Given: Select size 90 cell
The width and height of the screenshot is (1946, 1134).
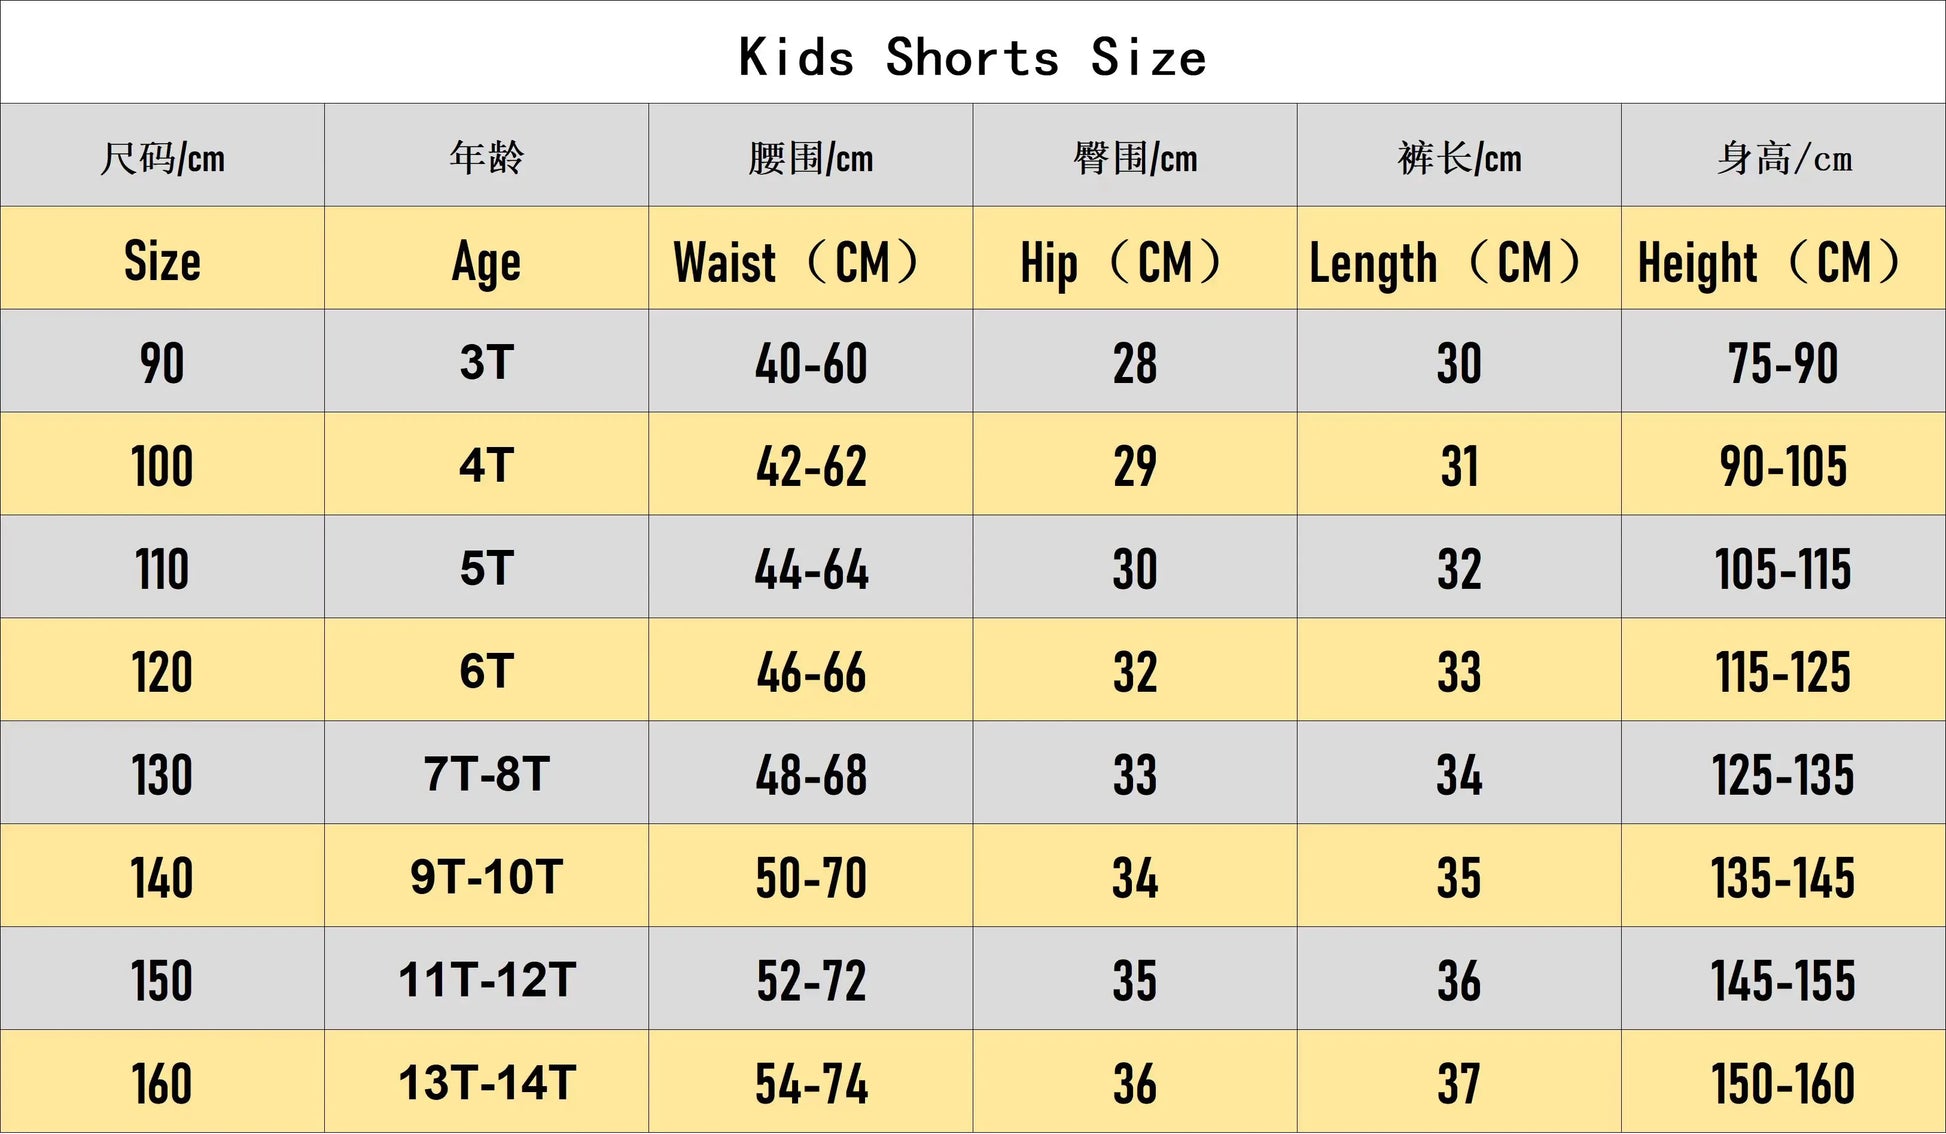Looking at the screenshot, I should click(162, 361).
